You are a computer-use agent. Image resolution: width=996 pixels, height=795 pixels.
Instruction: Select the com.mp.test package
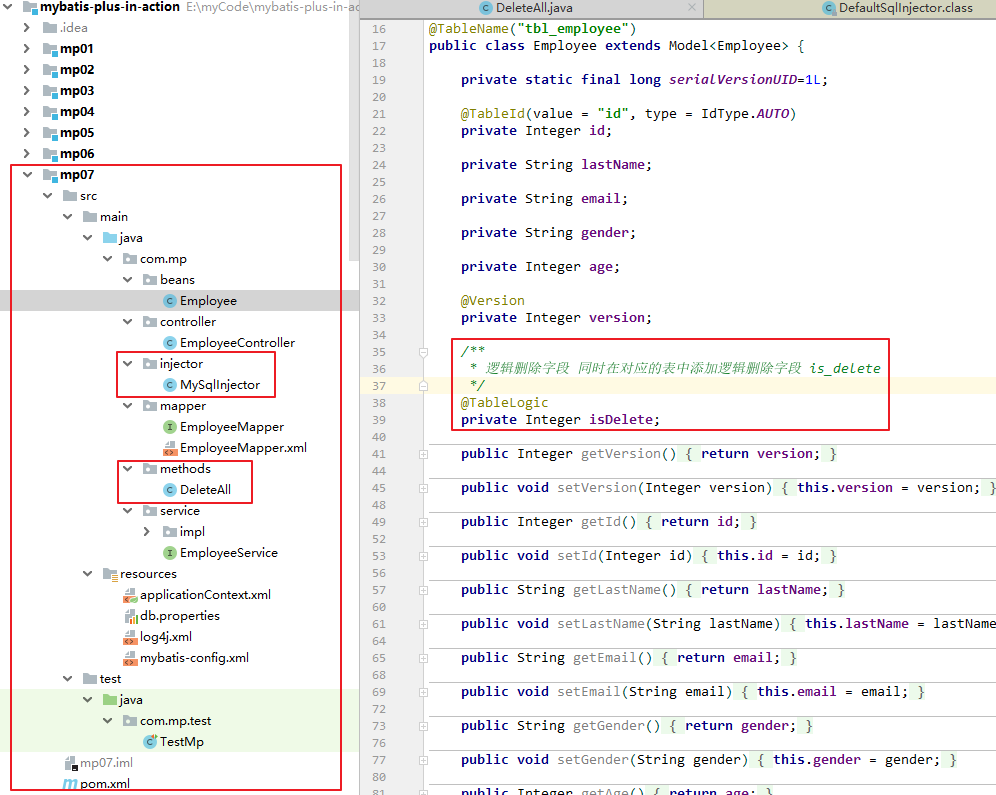pos(175,721)
